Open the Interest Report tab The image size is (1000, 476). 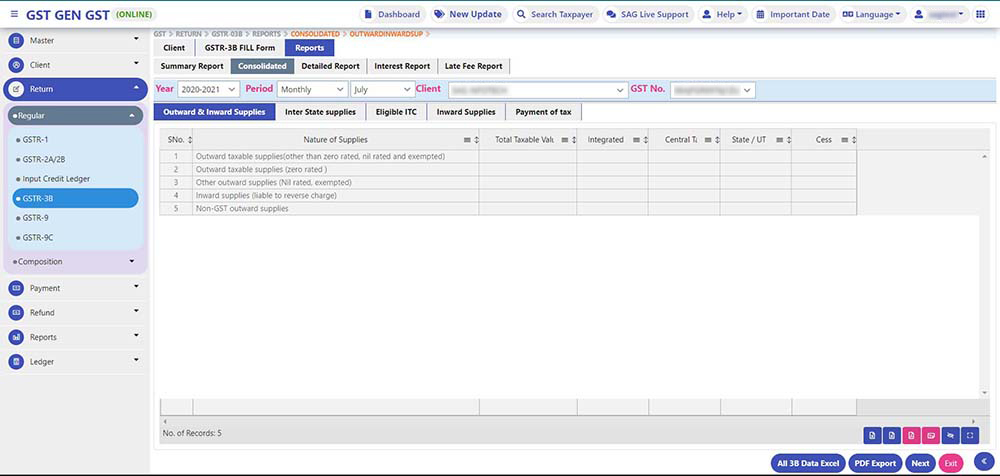402,66
